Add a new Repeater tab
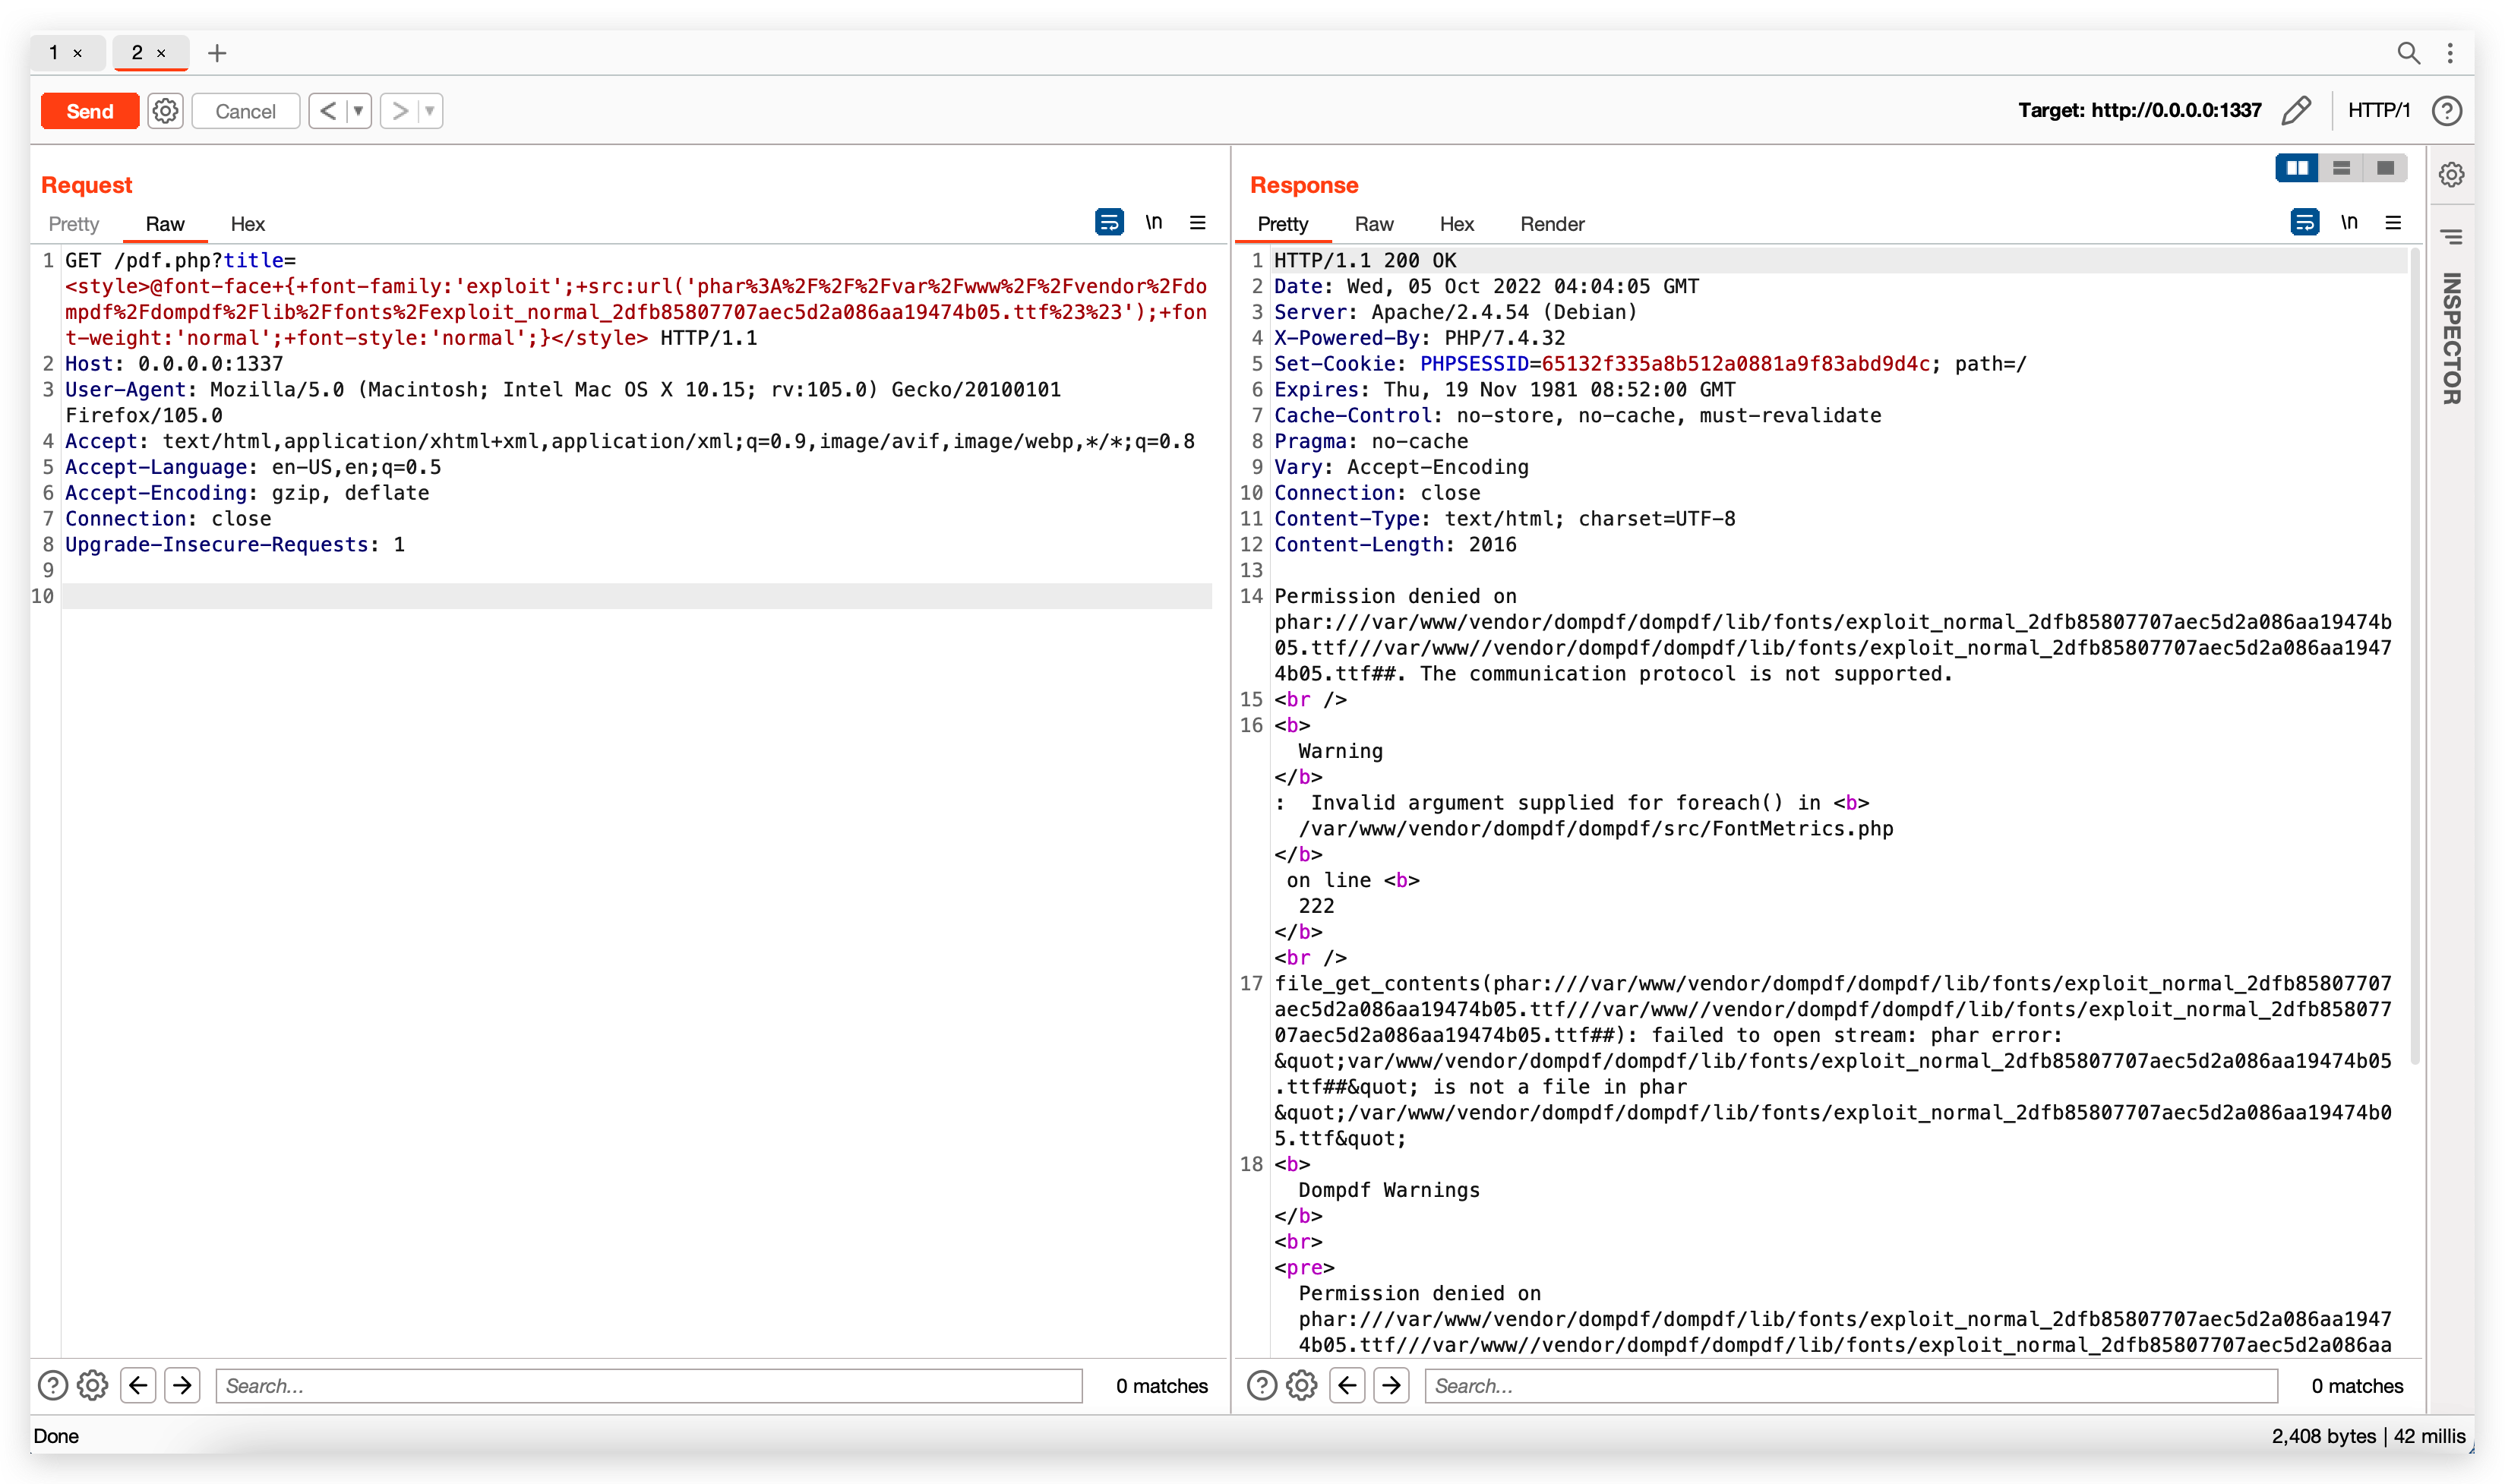The image size is (2505, 1484). 217,53
